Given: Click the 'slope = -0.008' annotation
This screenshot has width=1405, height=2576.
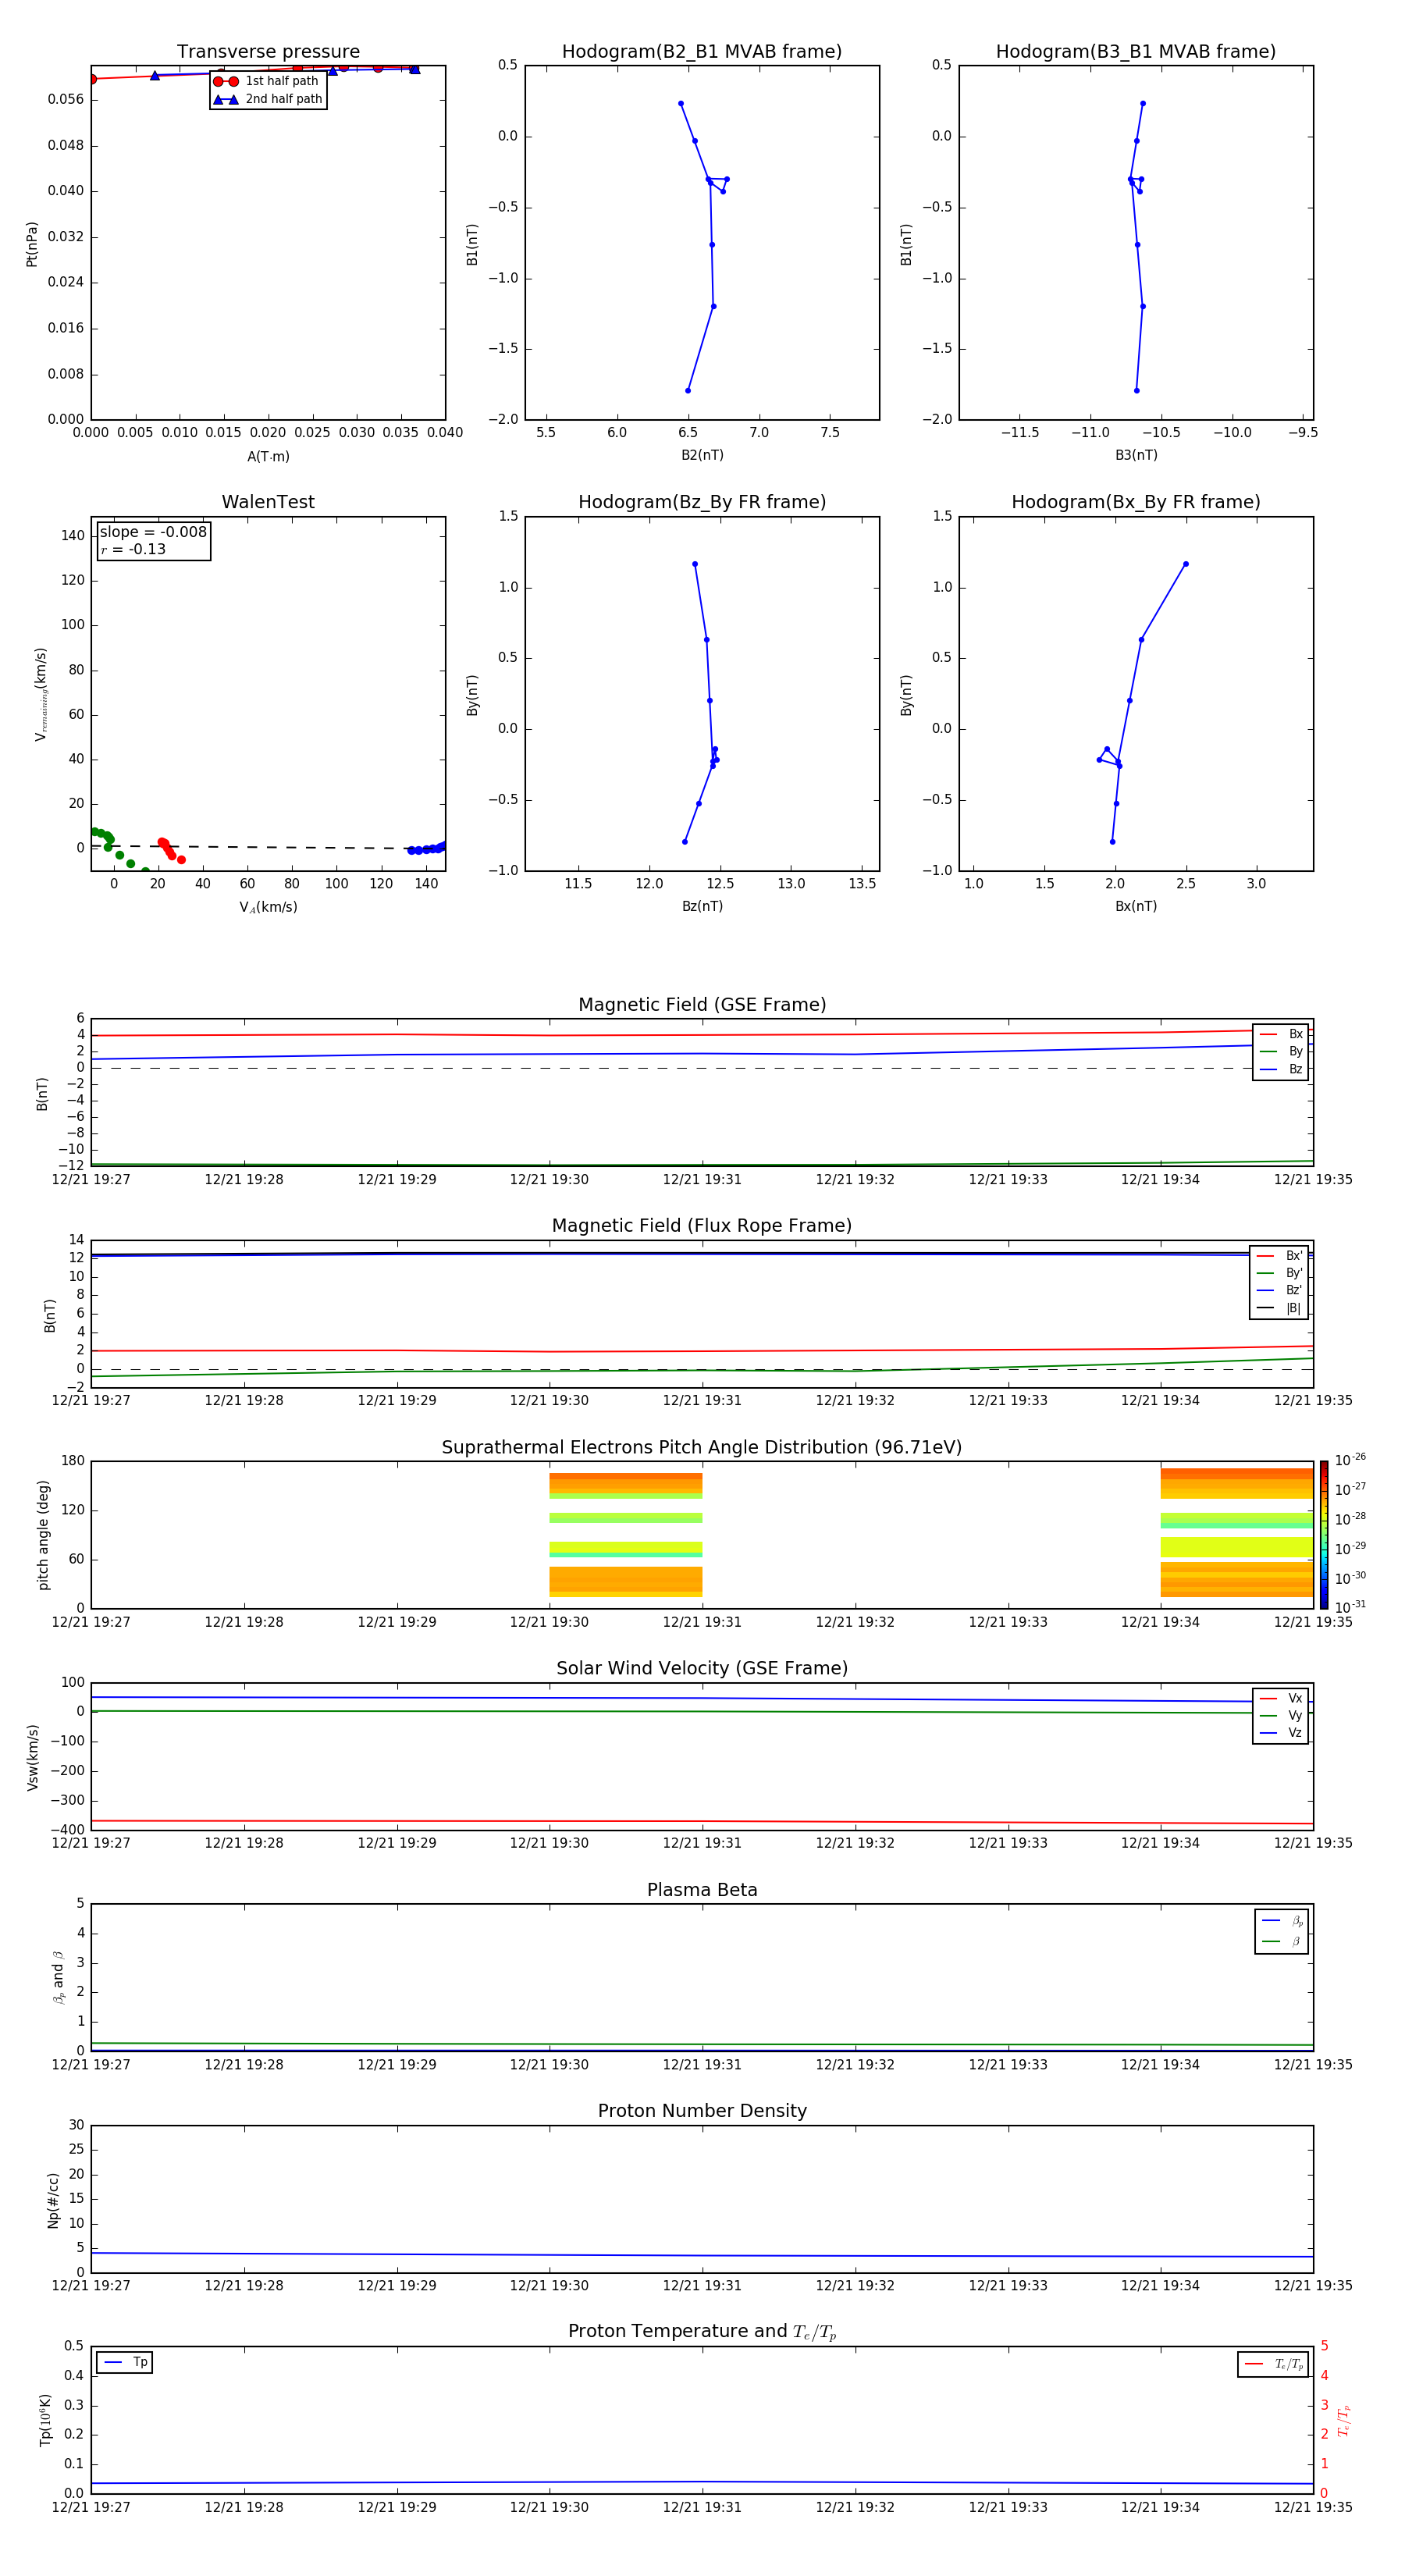Looking at the screenshot, I should point(153,532).
